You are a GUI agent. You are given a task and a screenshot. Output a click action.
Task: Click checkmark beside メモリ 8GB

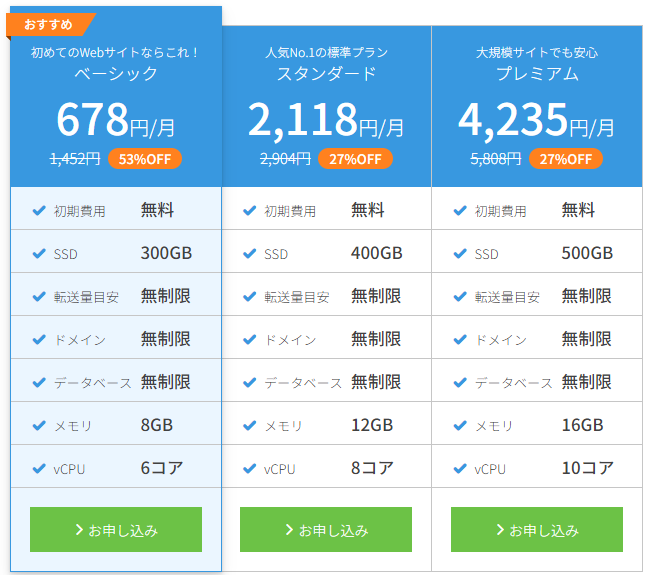pos(39,425)
